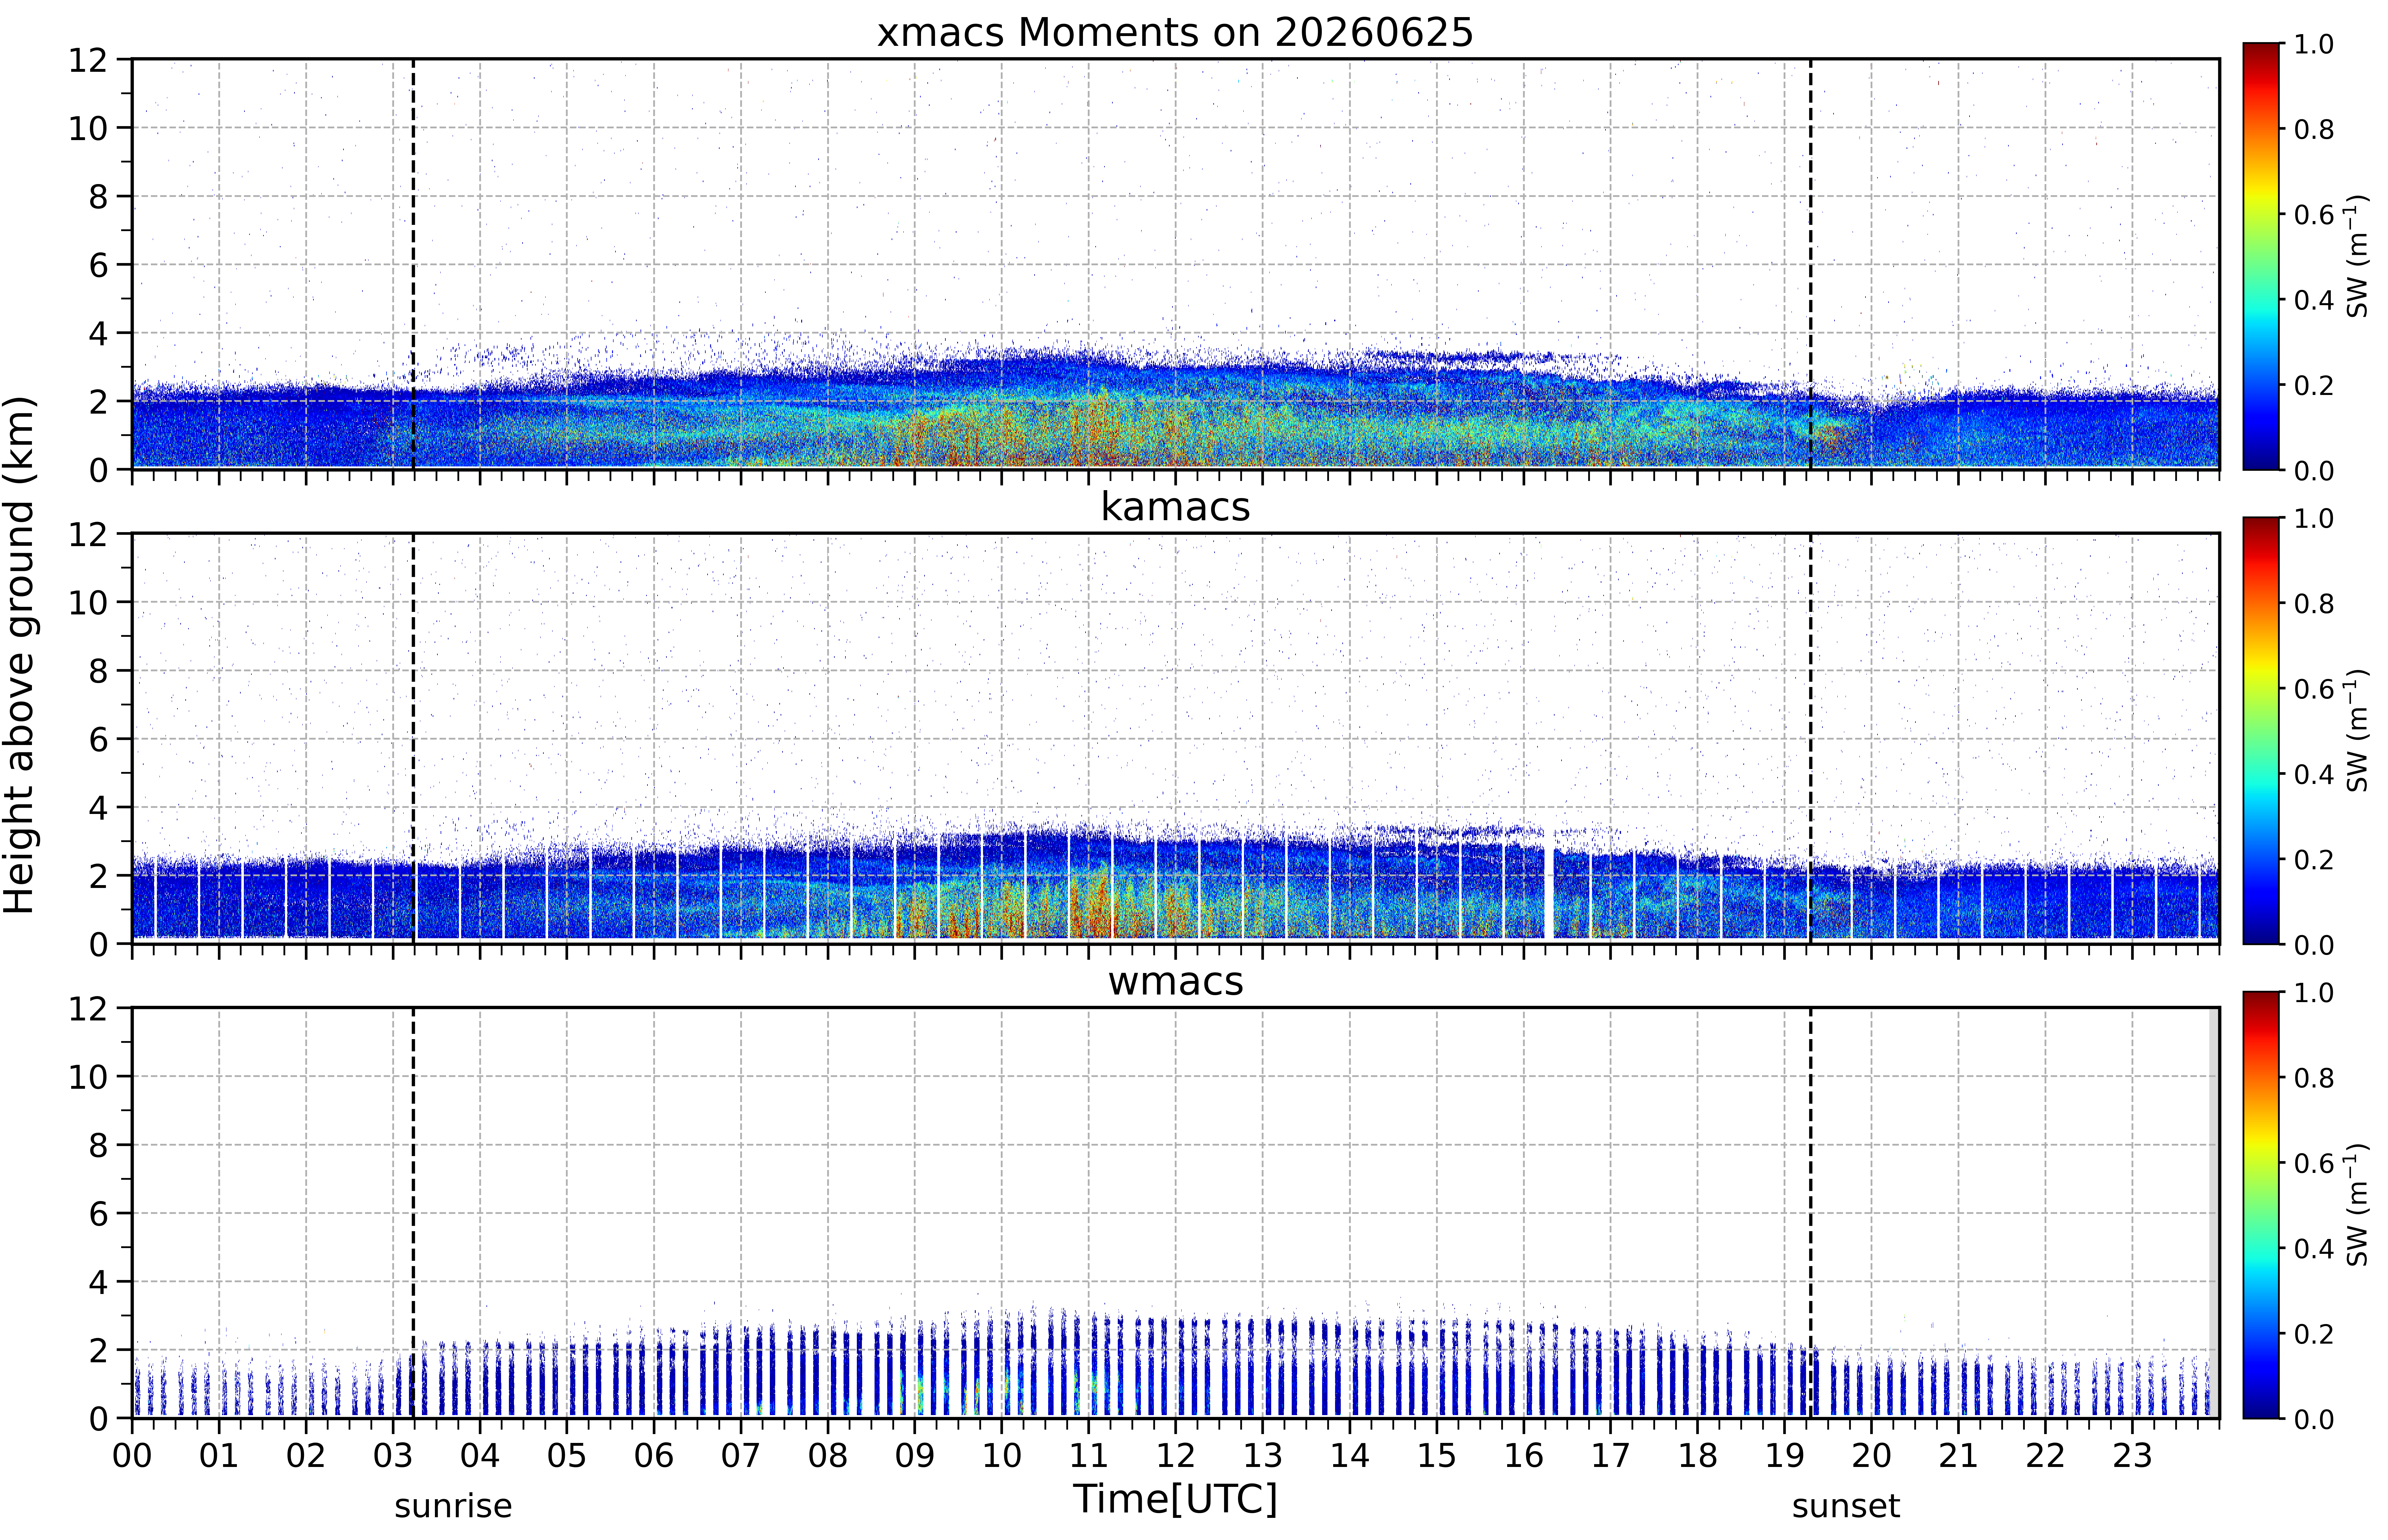Click the "0.2" tick on the kamacs color bar
Viewport: 2388px width, 1540px height.
coord(2314,860)
